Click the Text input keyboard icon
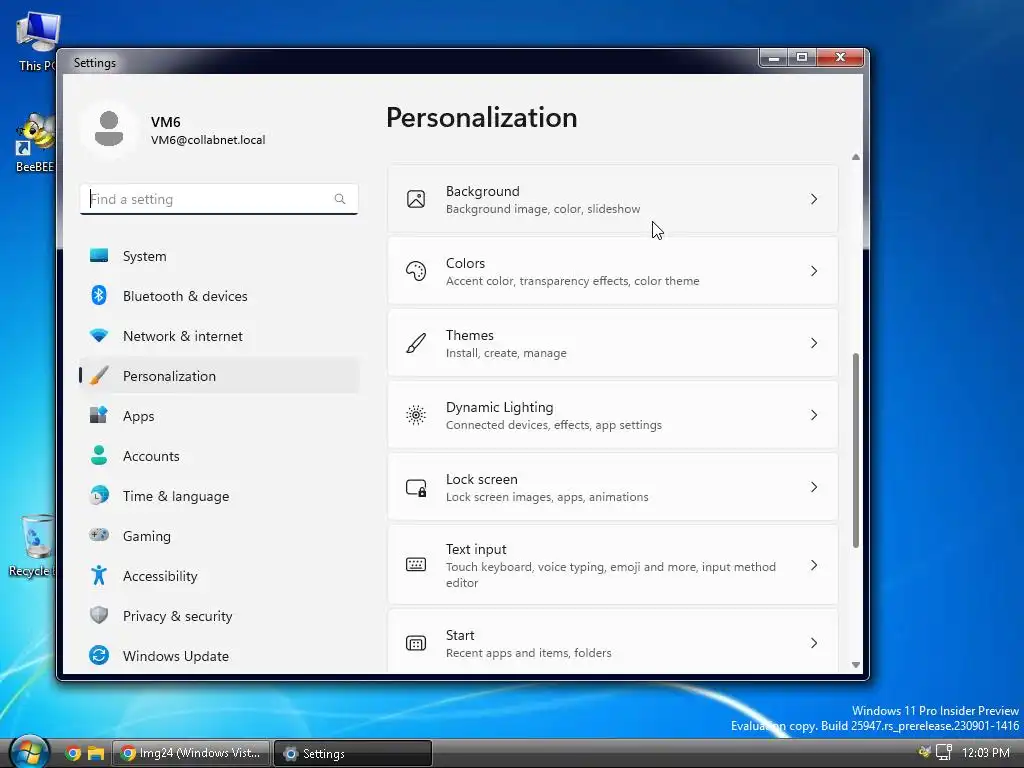 (416, 564)
